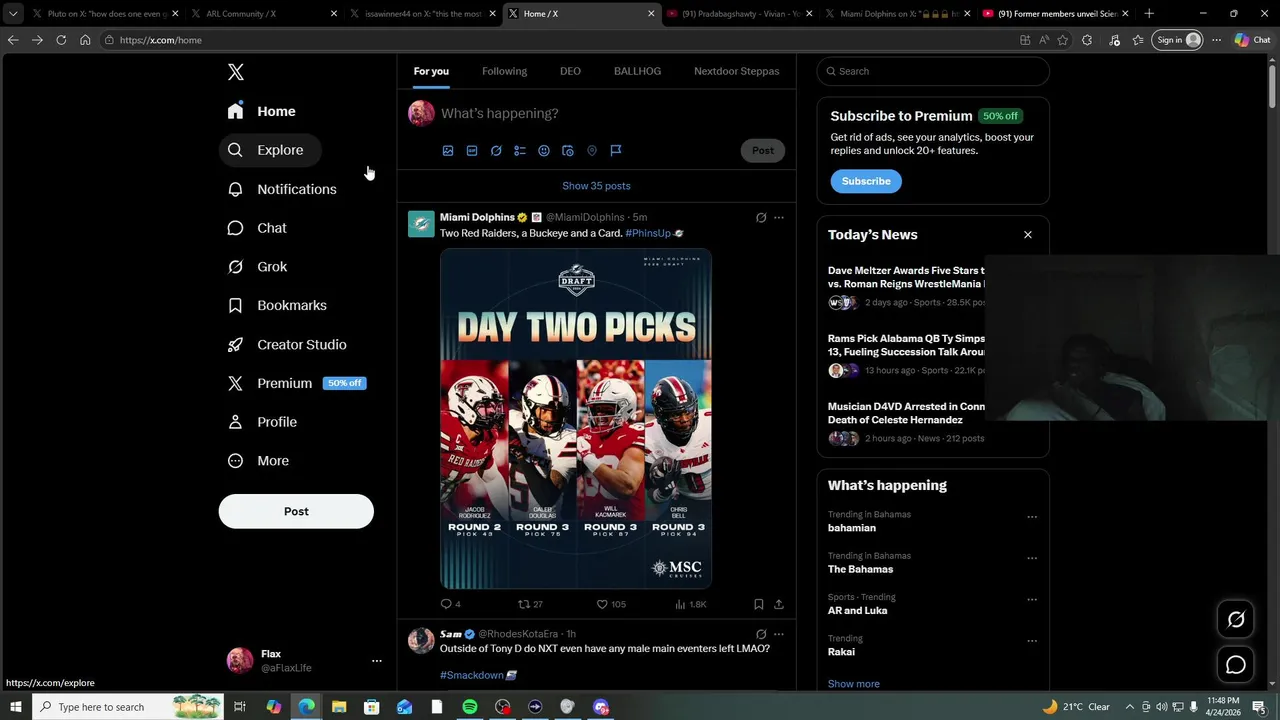
Task: Open options on Sam's post
Action: point(779,634)
